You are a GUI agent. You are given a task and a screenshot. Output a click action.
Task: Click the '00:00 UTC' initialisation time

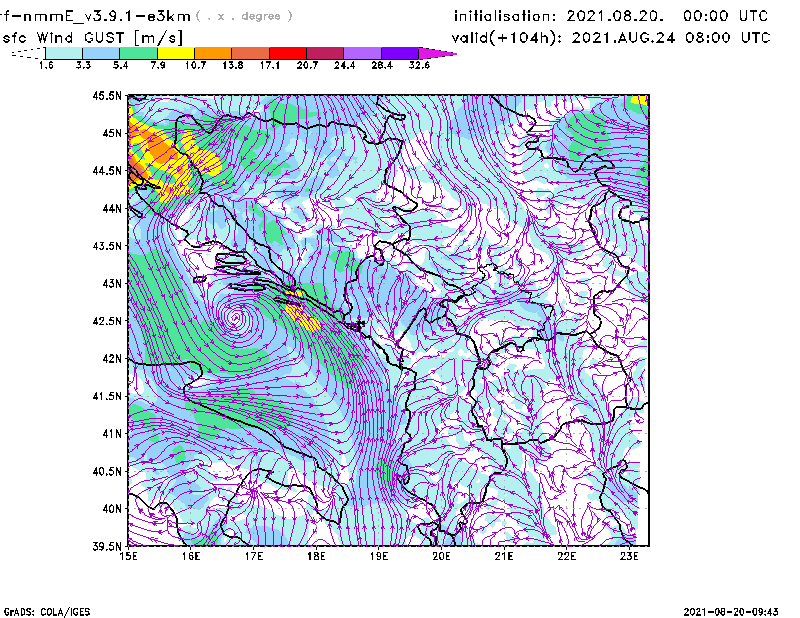pos(726,16)
